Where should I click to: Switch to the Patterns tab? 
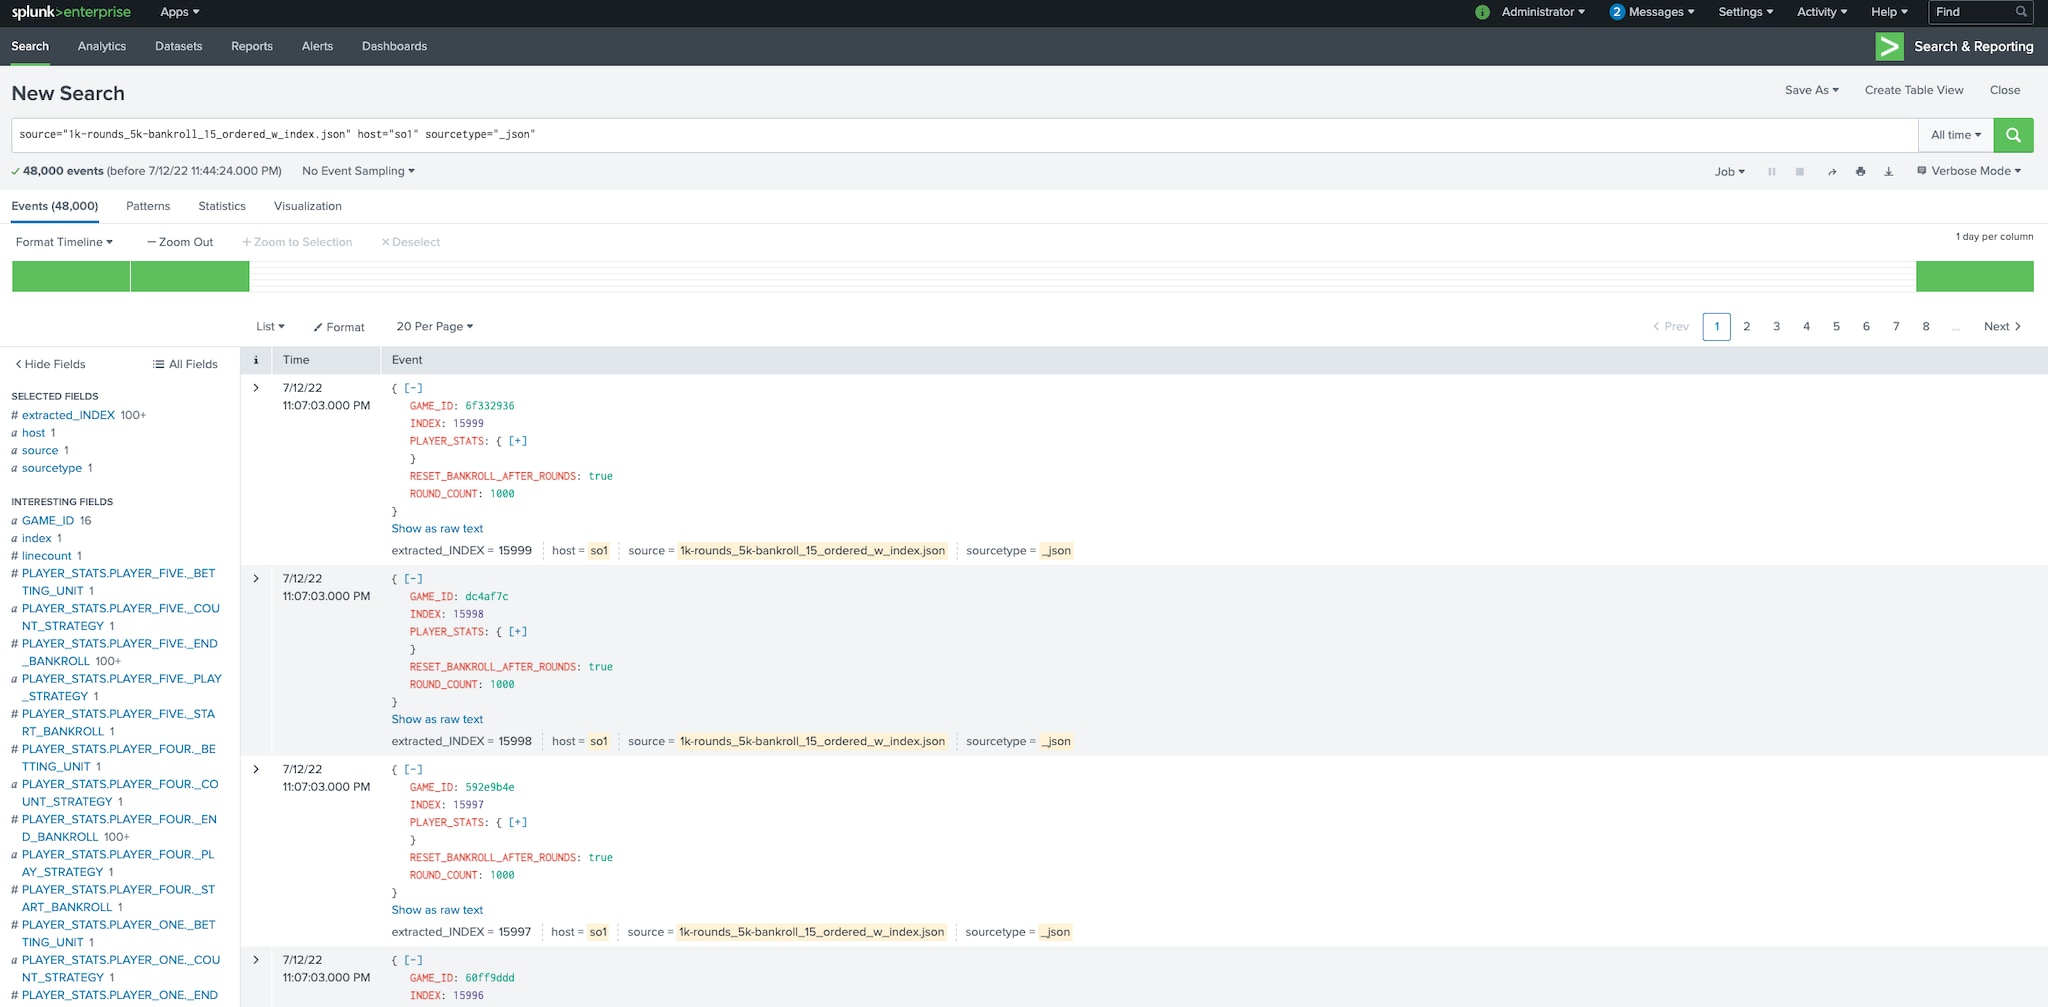tap(148, 206)
